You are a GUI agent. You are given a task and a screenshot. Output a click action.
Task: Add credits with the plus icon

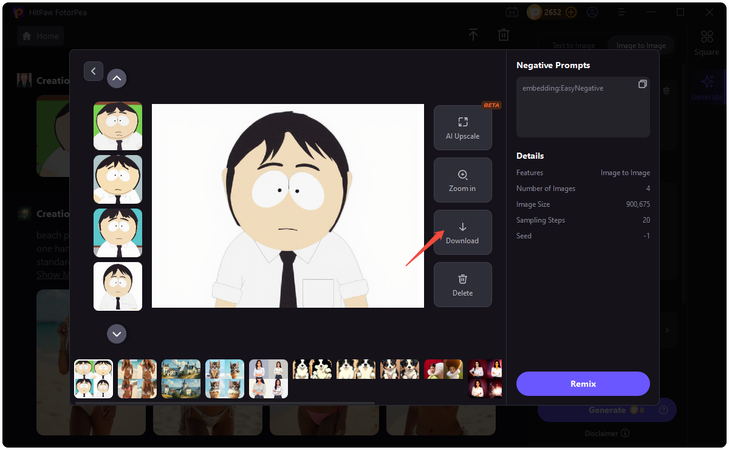pyautogui.click(x=571, y=13)
